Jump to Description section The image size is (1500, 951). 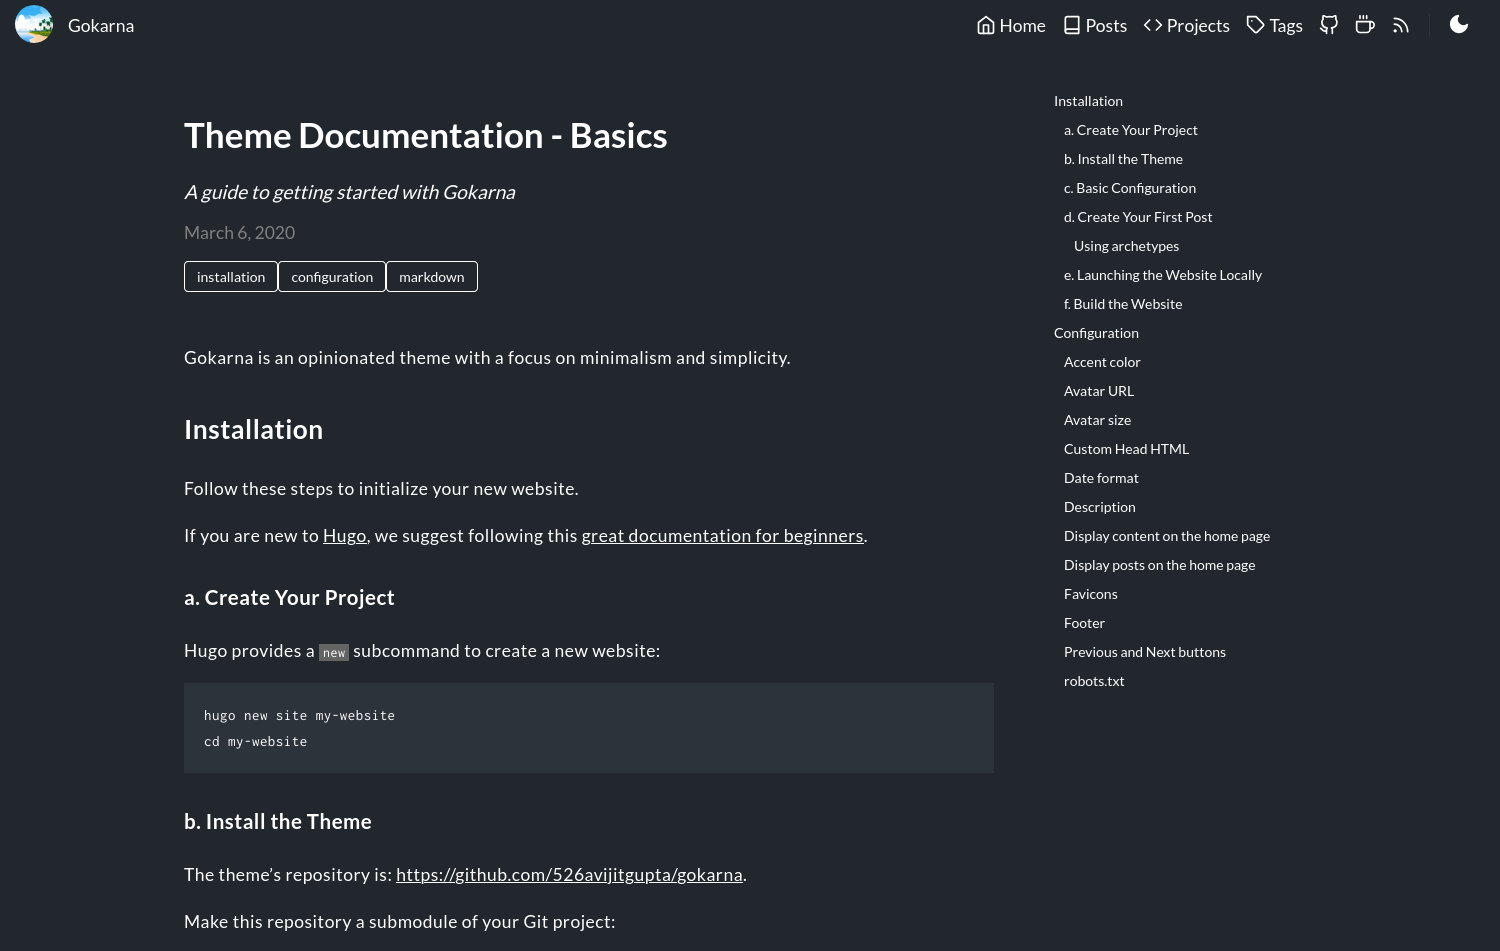pos(1100,507)
